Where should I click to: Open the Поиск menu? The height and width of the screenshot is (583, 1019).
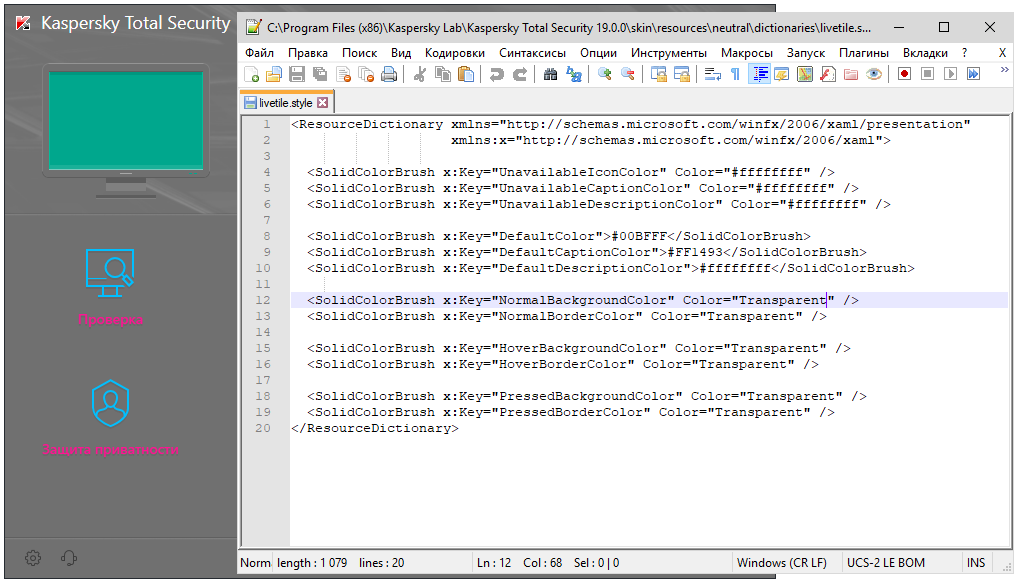coord(359,53)
